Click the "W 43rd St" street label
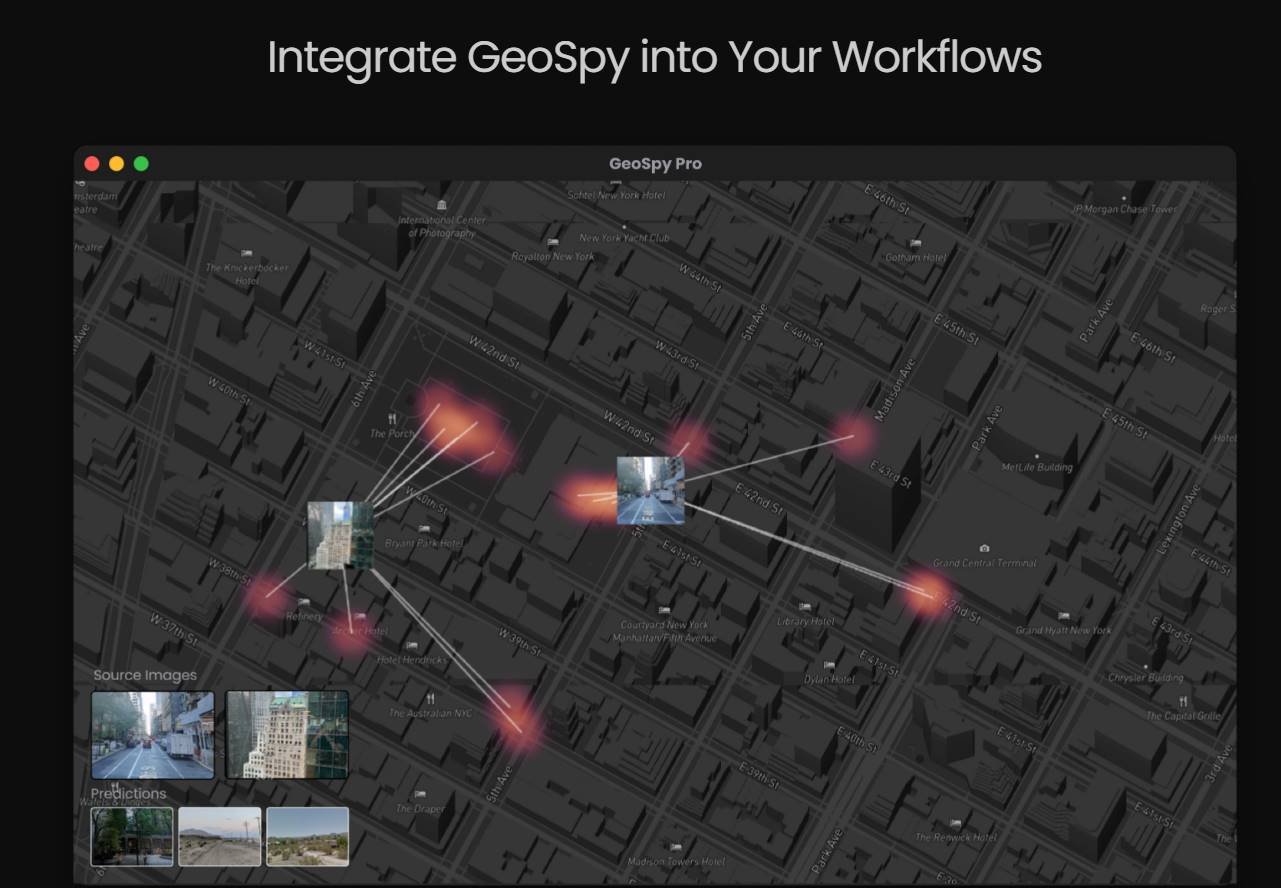 [676, 354]
